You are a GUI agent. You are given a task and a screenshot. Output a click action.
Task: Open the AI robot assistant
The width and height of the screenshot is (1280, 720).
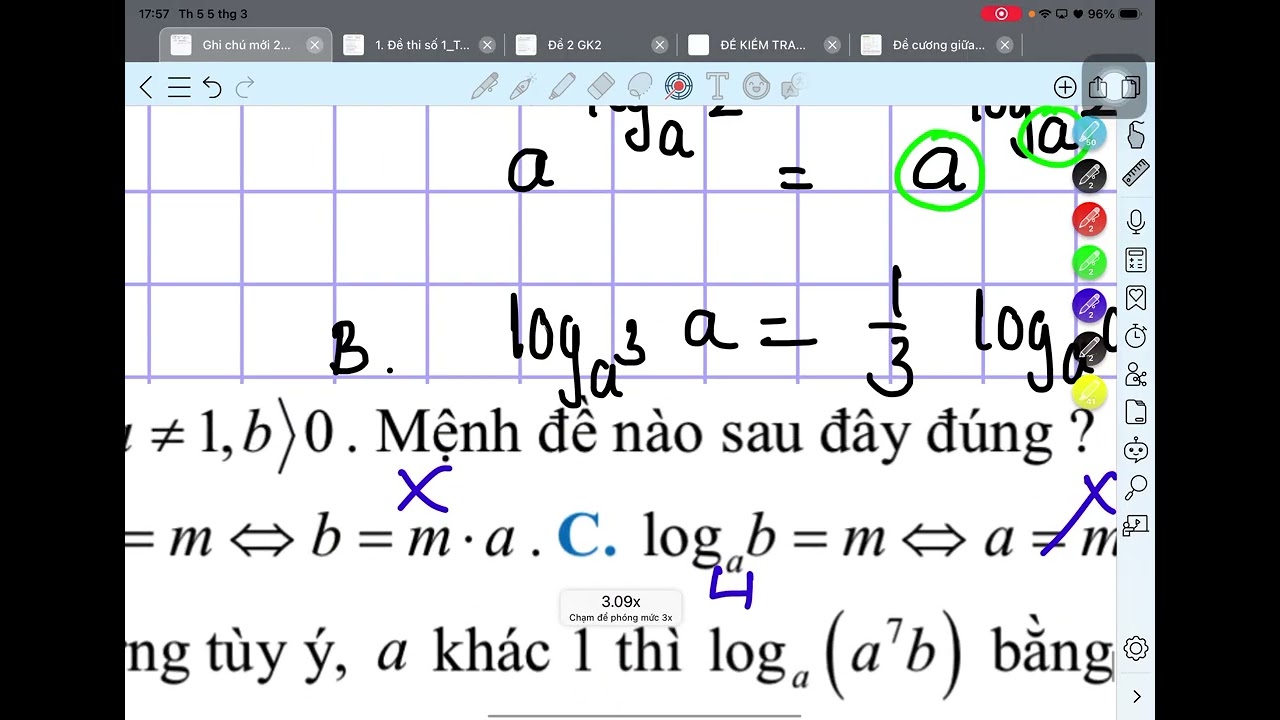click(x=1136, y=450)
